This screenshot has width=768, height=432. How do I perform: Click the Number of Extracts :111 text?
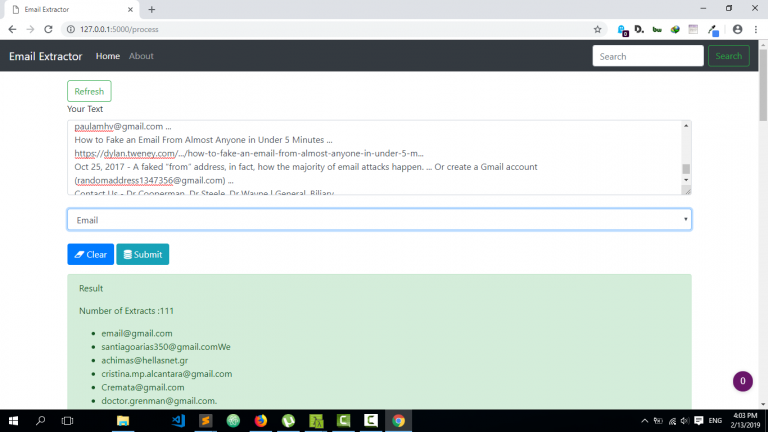(126, 311)
